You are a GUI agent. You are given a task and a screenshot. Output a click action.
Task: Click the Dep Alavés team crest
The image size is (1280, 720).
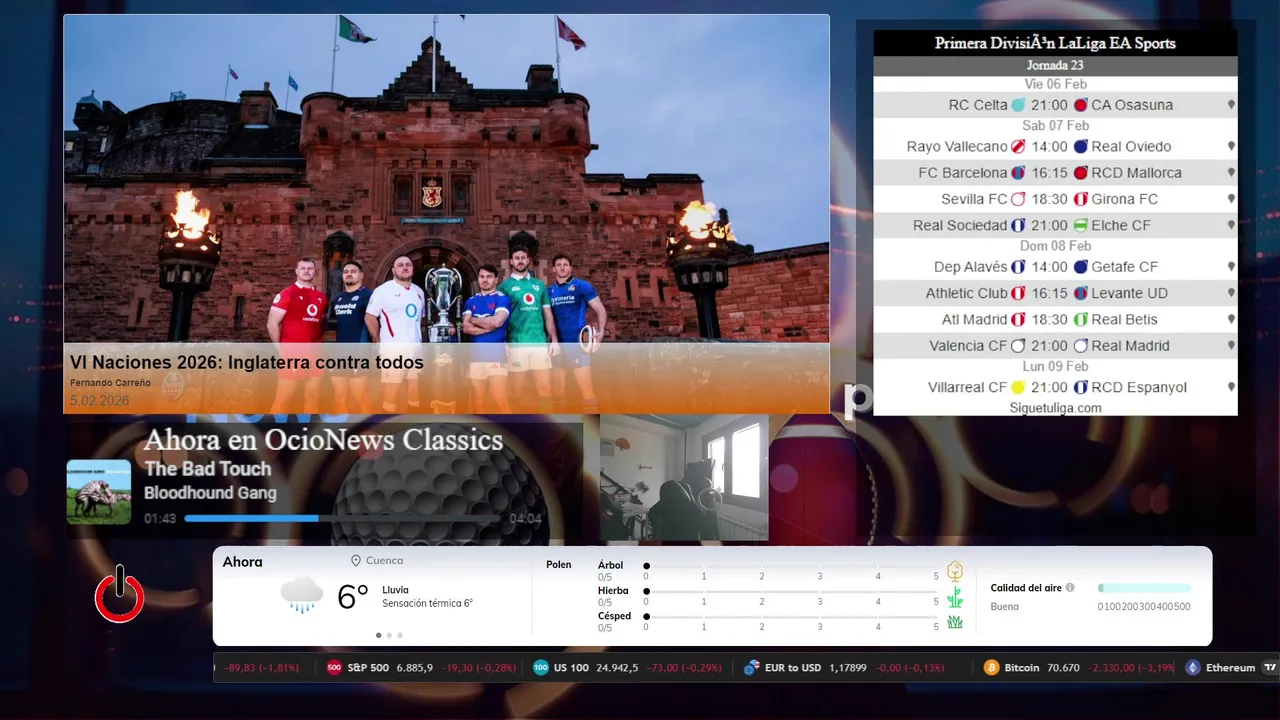click(1018, 267)
